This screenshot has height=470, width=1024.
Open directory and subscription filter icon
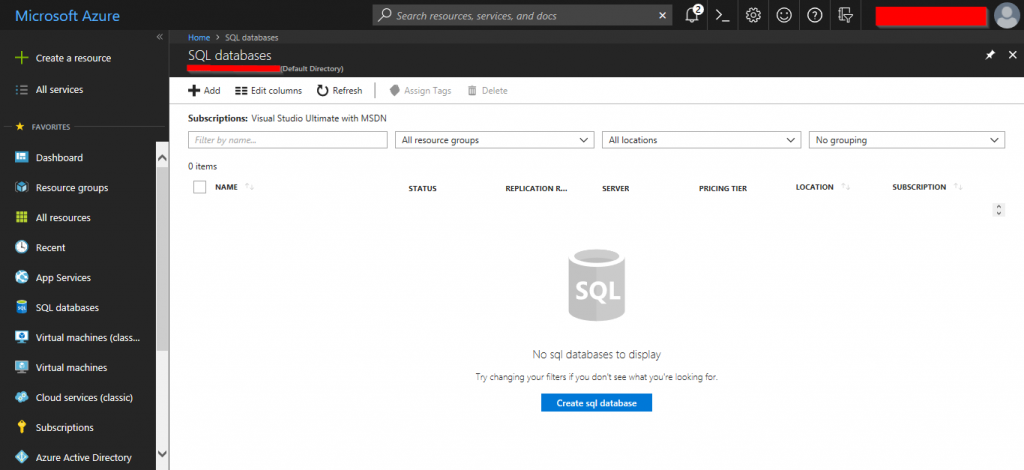click(x=845, y=16)
